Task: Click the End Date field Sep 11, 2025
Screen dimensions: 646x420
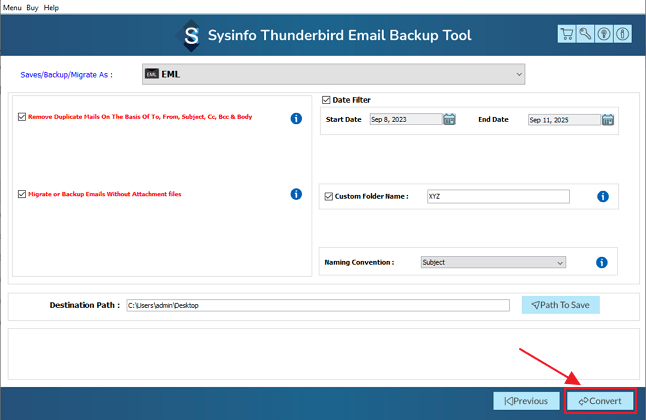Action: point(564,120)
